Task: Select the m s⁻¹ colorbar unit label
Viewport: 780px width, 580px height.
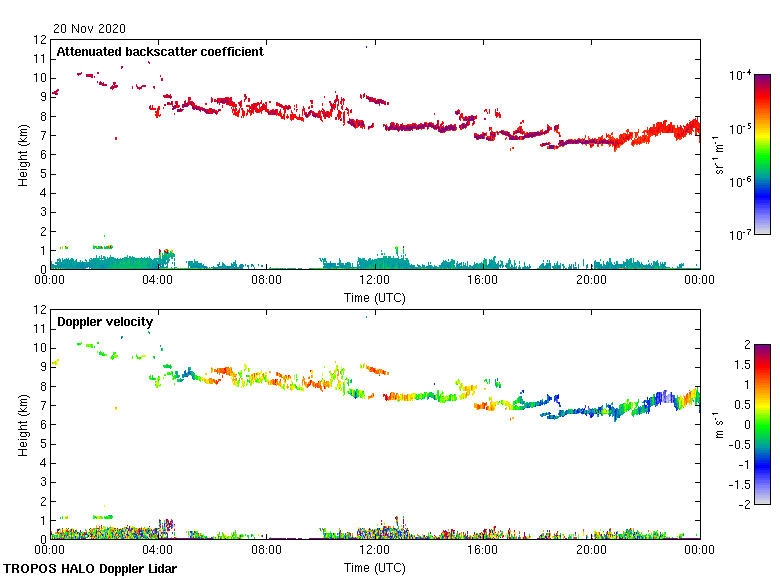Action: (721, 424)
